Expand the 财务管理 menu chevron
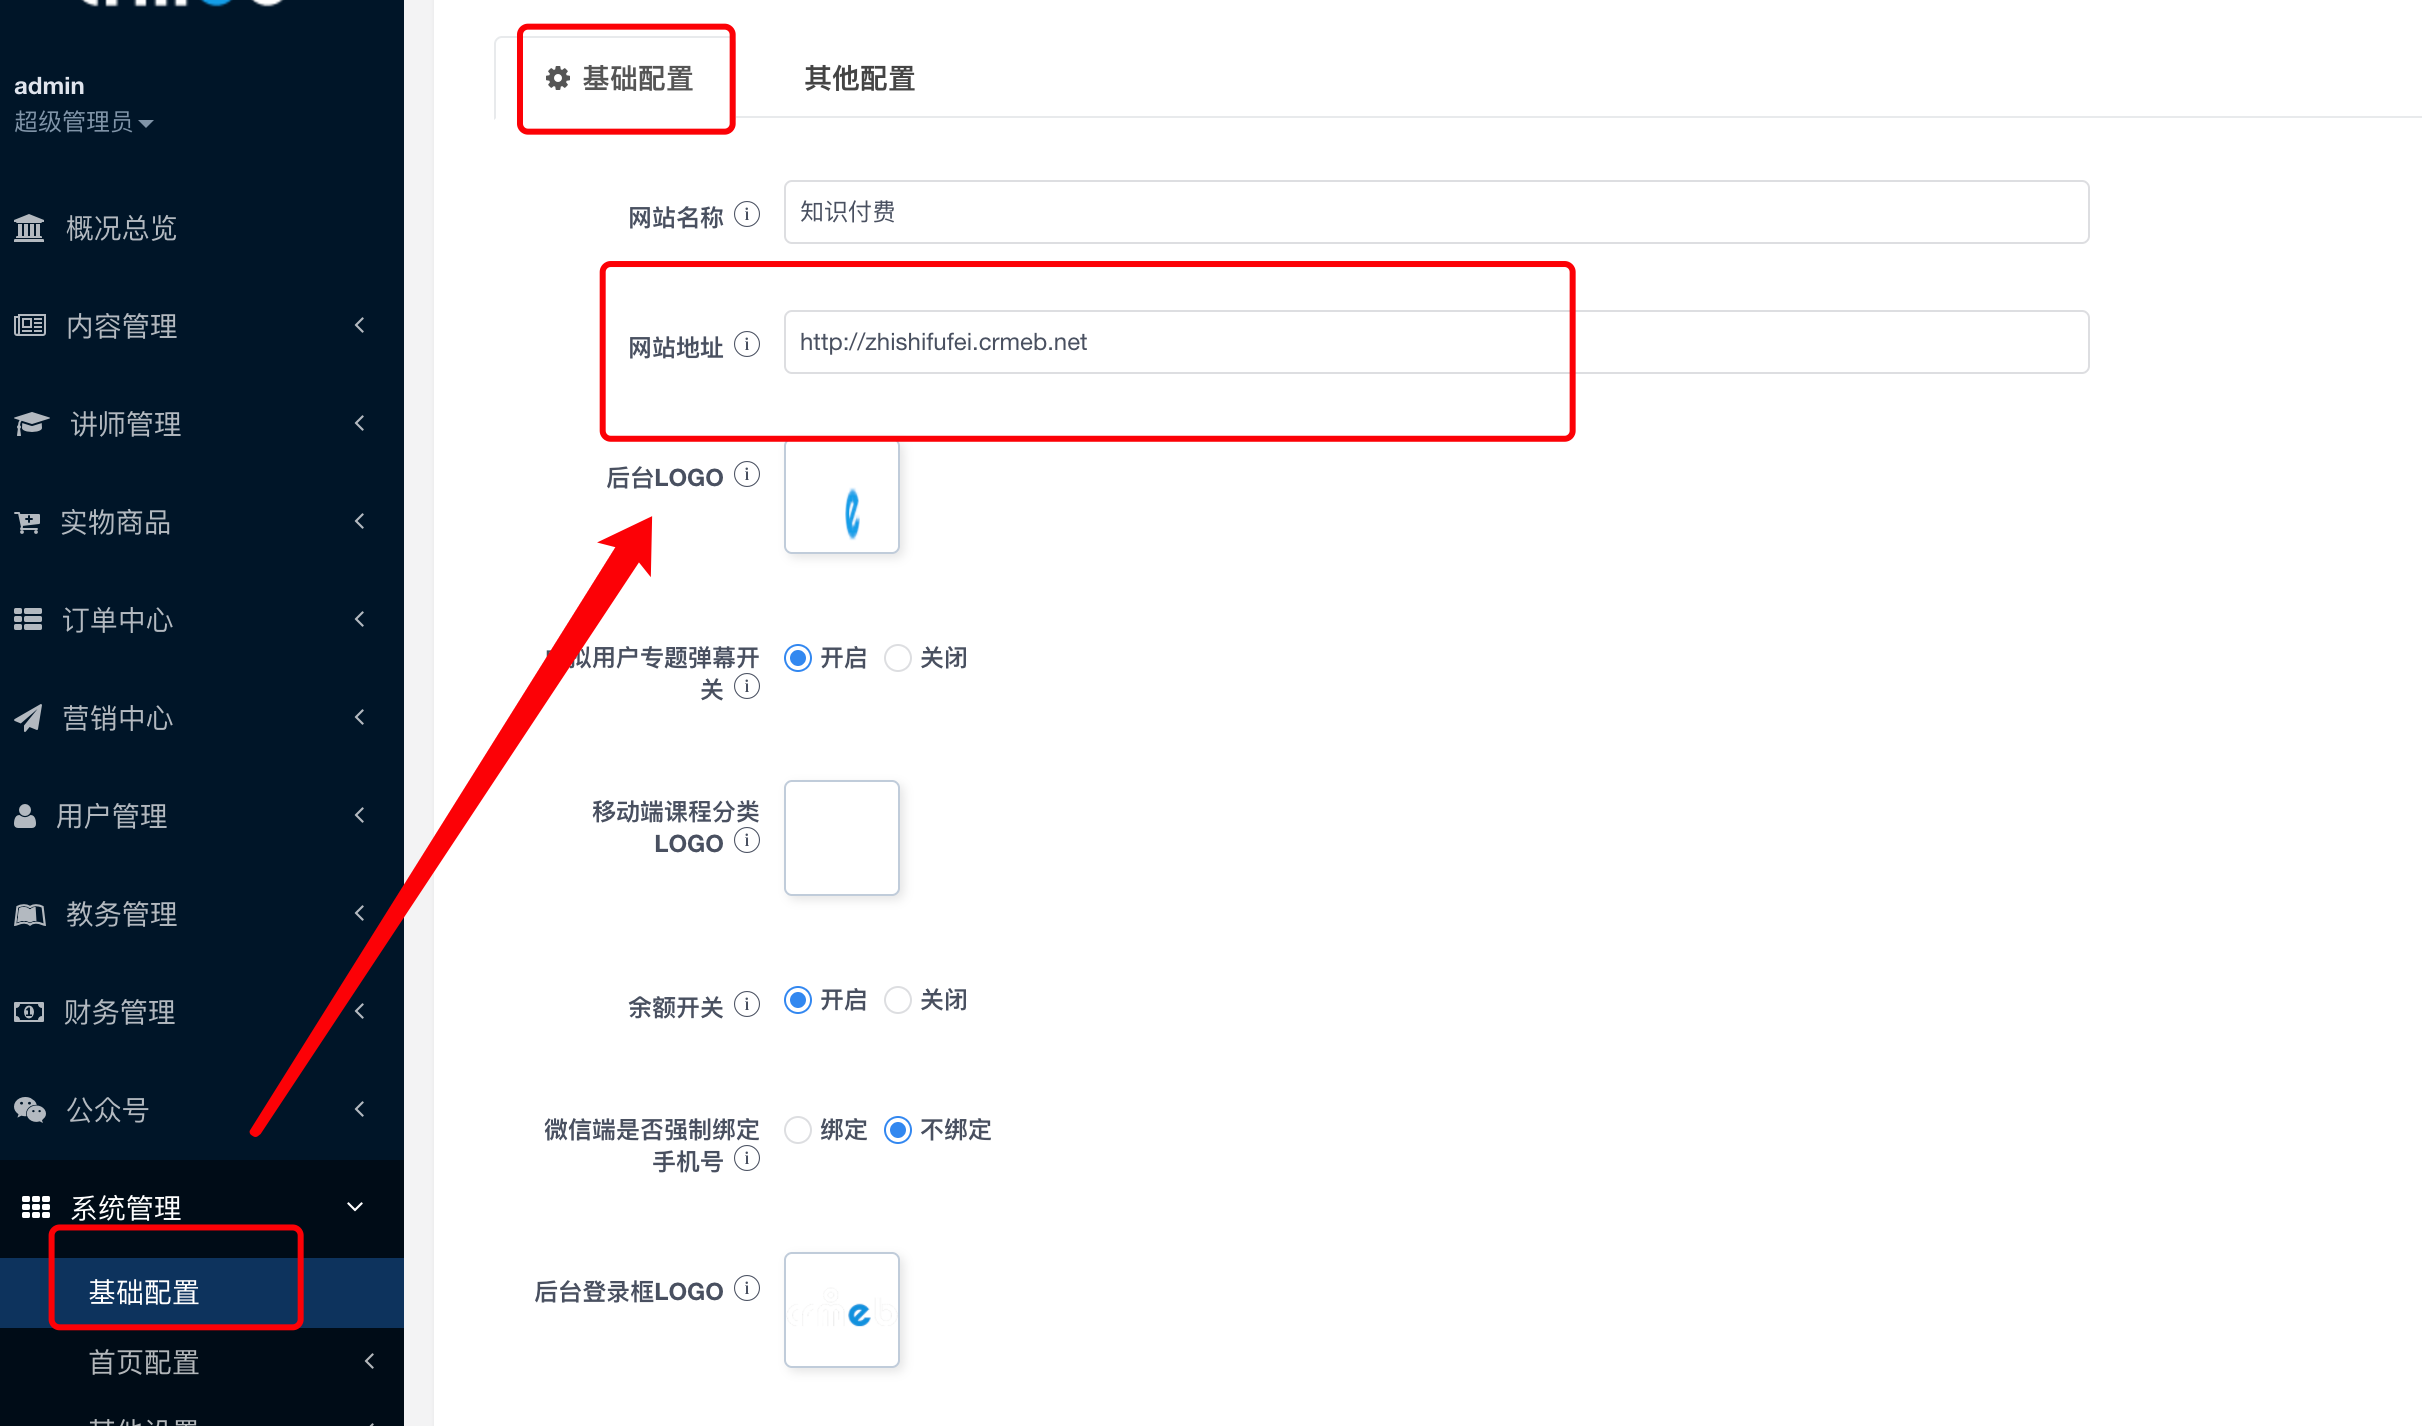Viewport: 2422px width, 1426px height. coord(360,1011)
